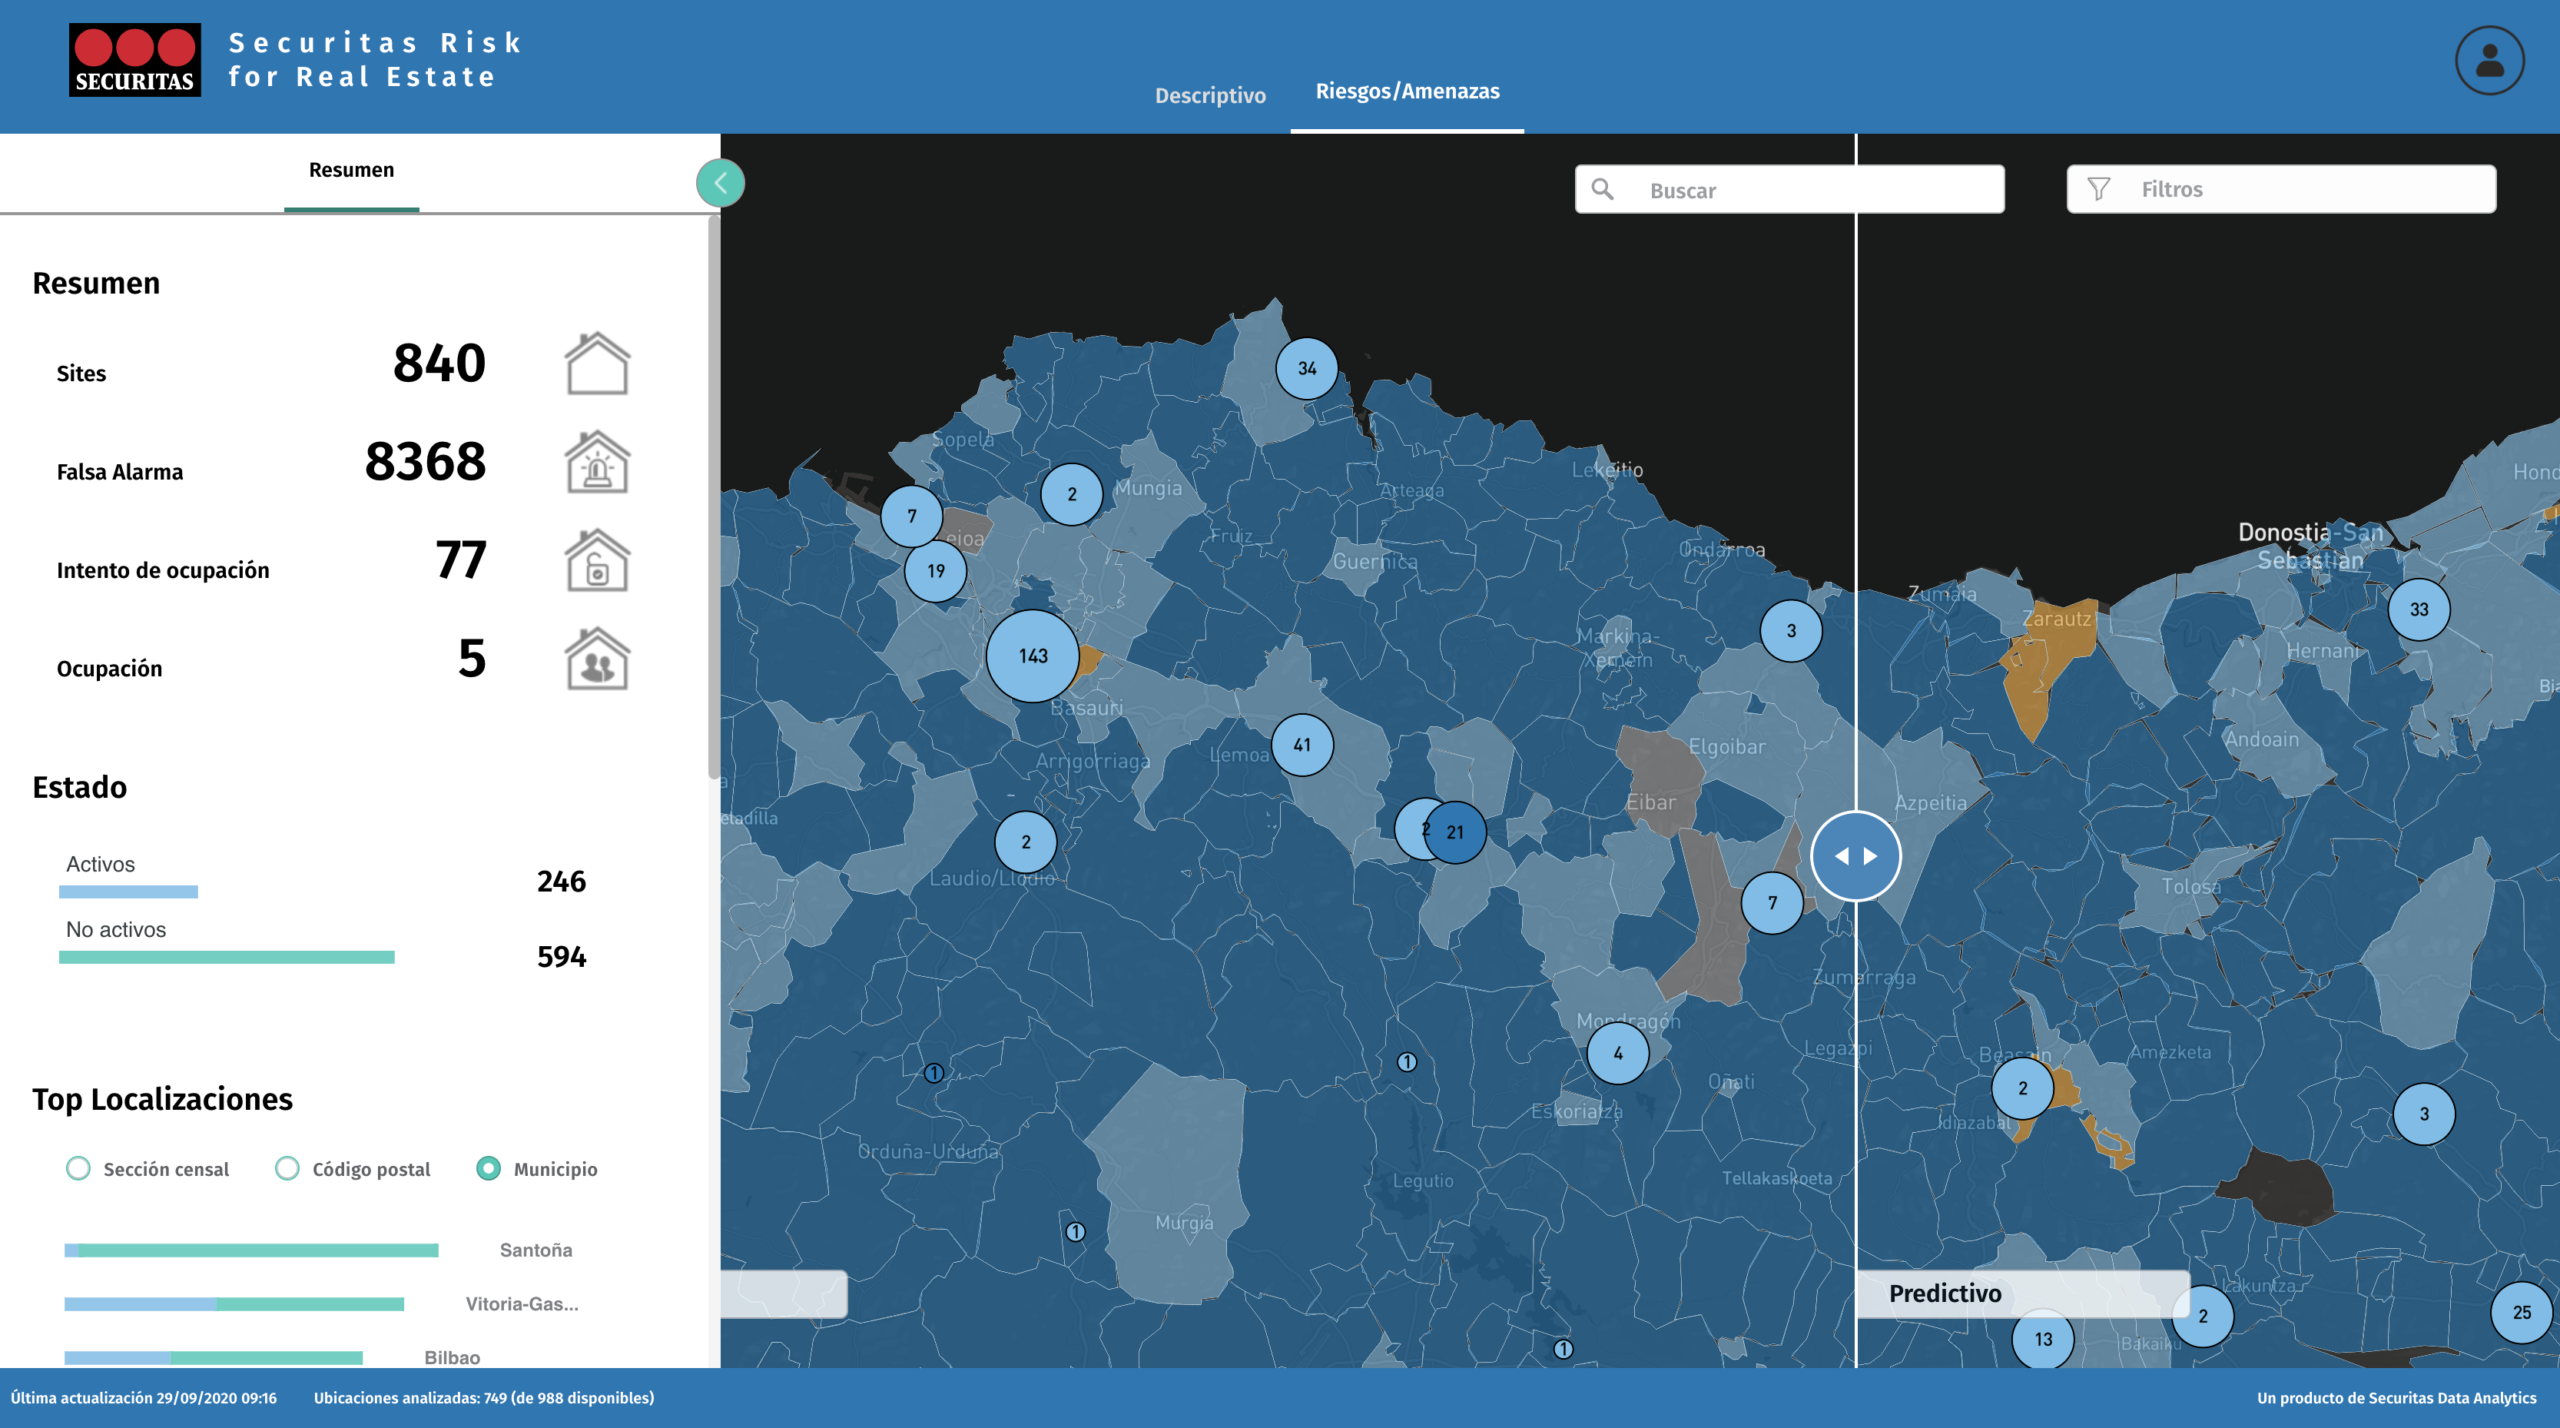The height and width of the screenshot is (1428, 2560).
Task: Click the Ocupación count 5
Action: 472,658
